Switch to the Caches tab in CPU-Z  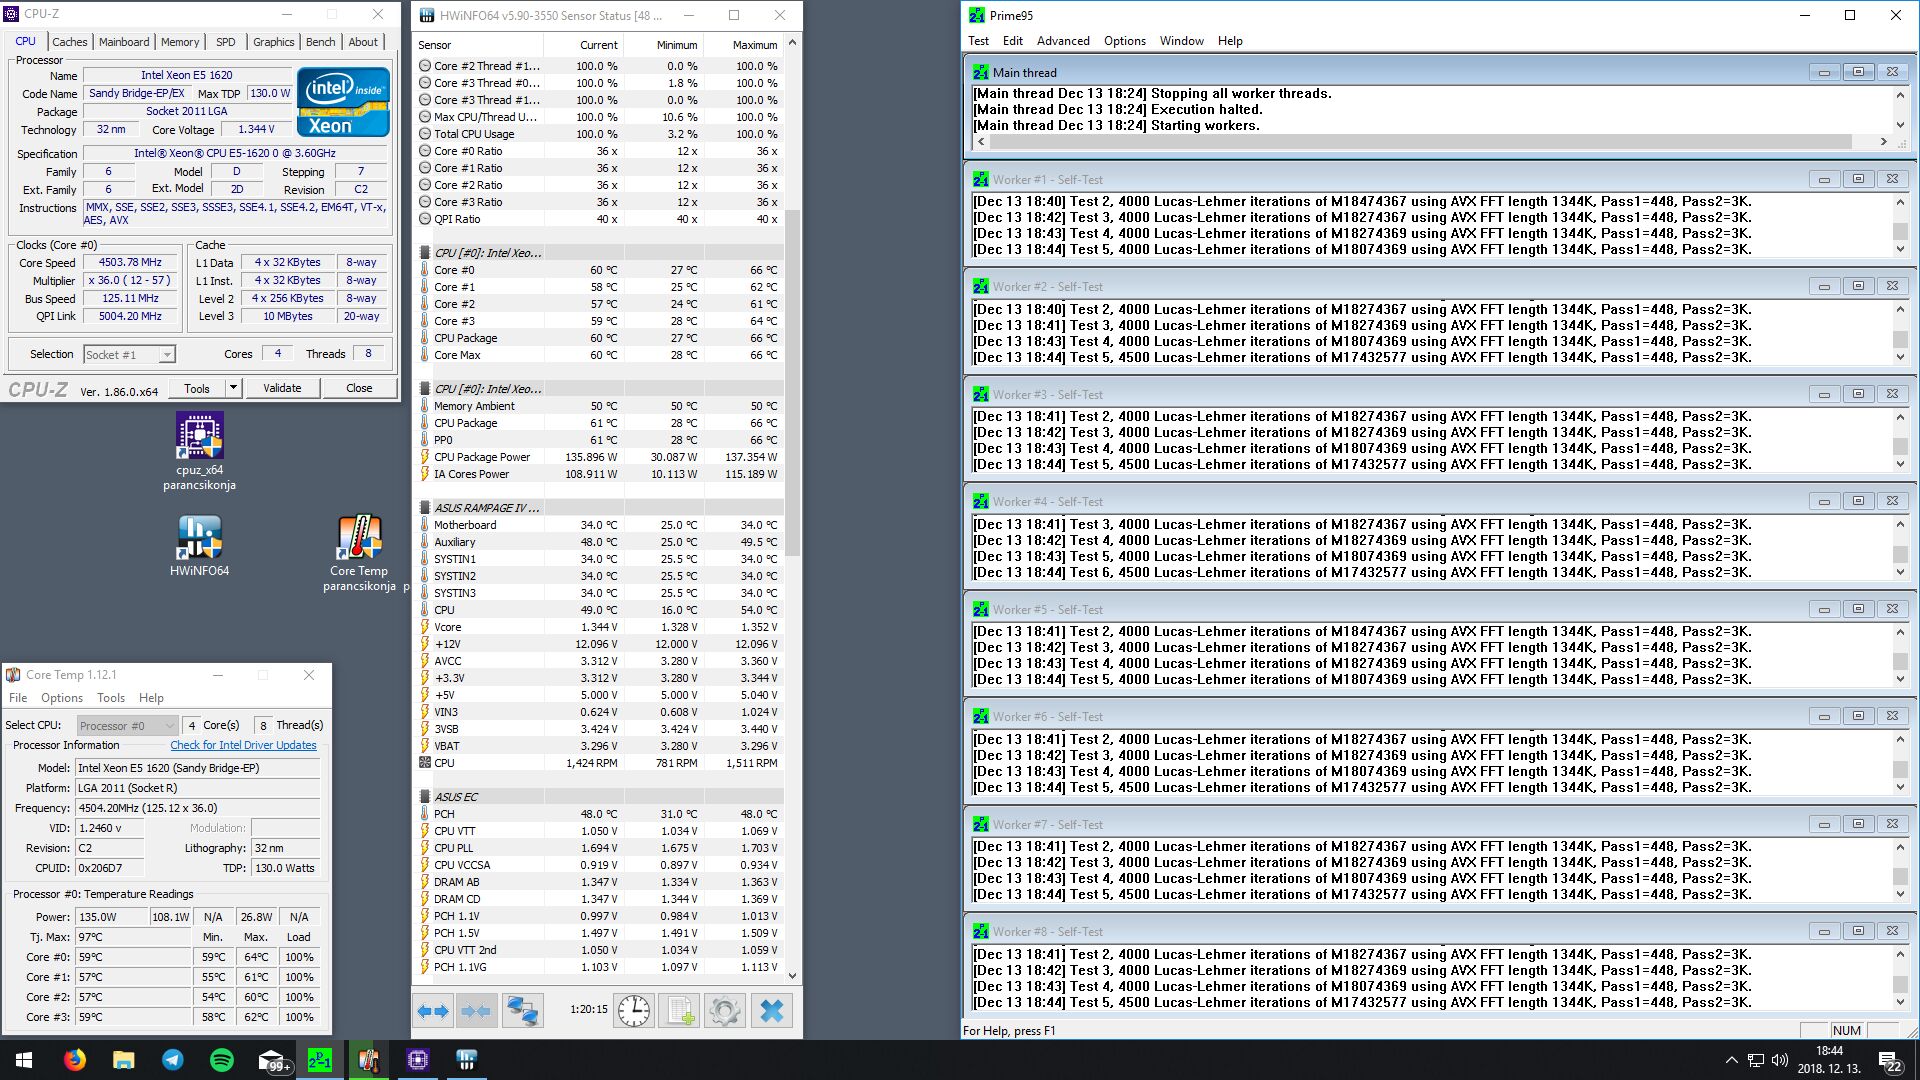click(x=70, y=42)
